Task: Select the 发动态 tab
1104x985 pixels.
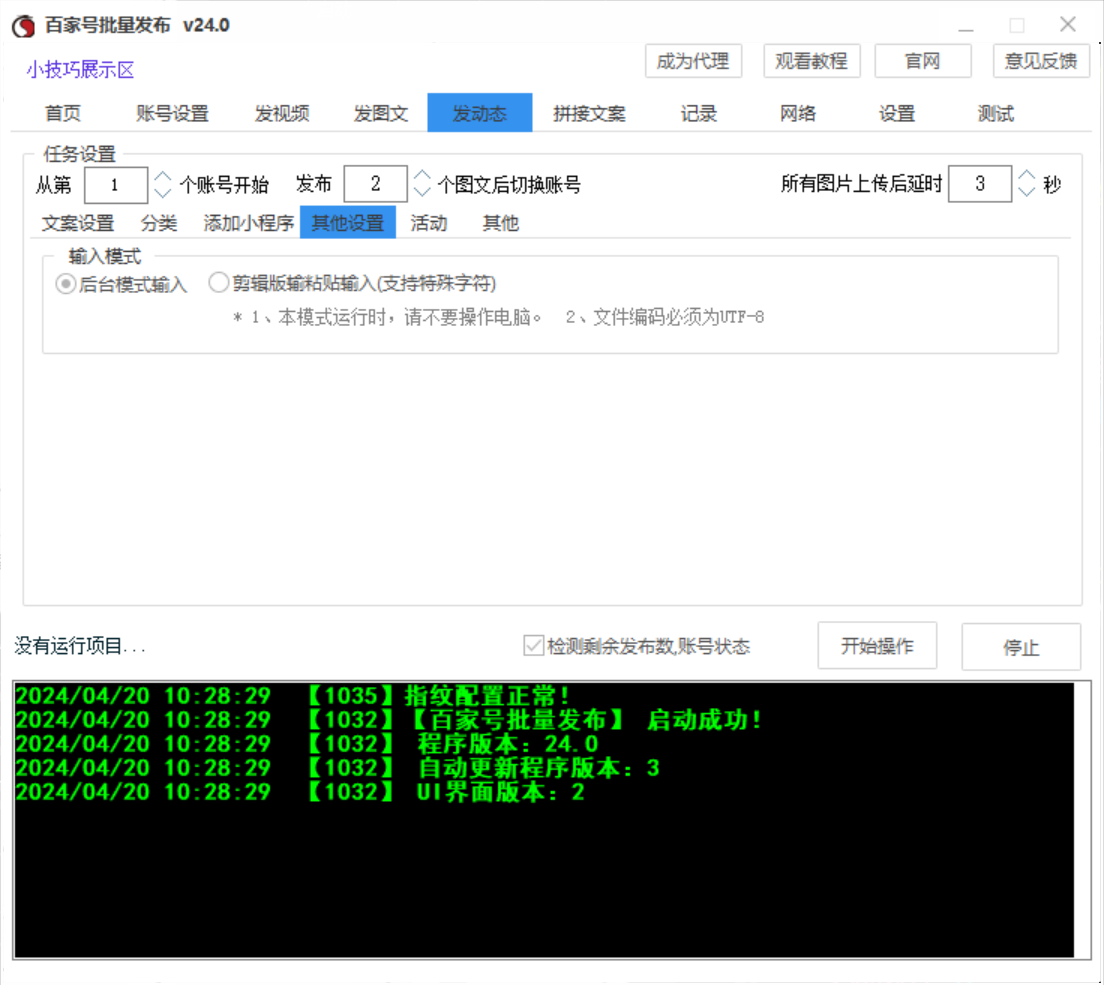Action: tap(479, 113)
